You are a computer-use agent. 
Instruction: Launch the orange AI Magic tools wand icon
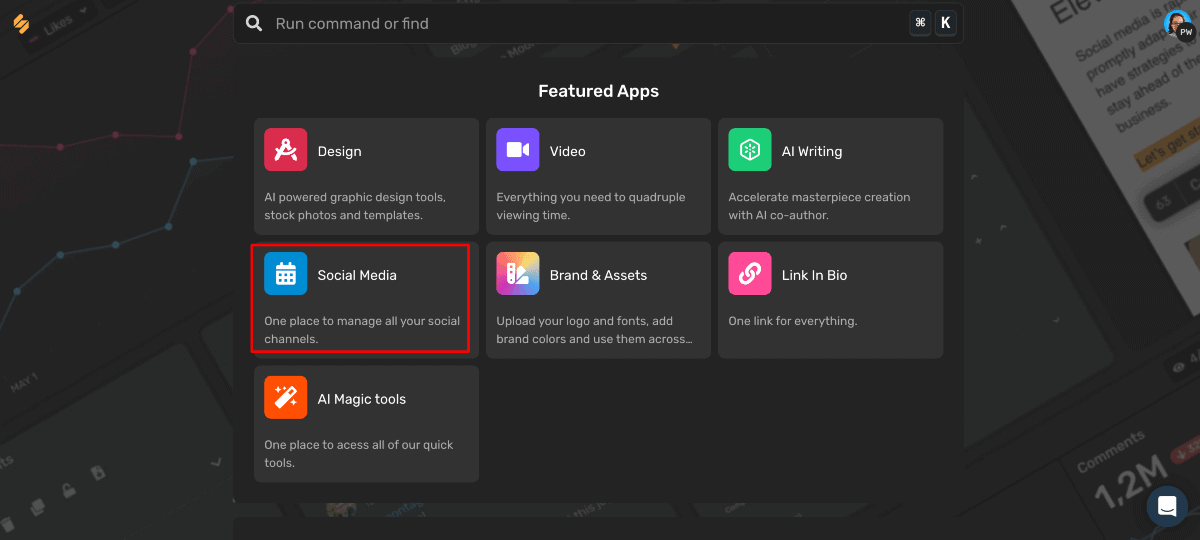(285, 398)
